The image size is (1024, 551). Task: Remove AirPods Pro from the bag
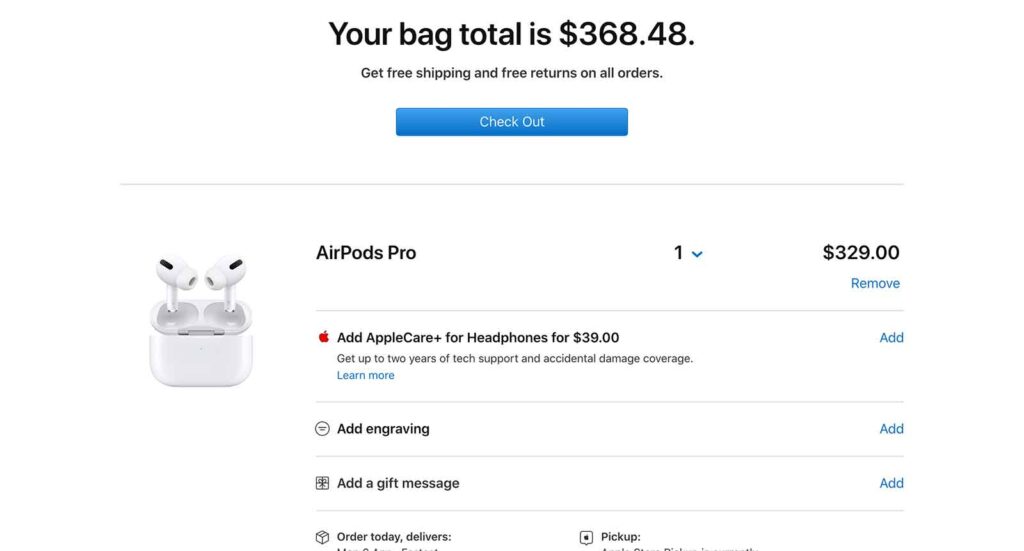(875, 283)
